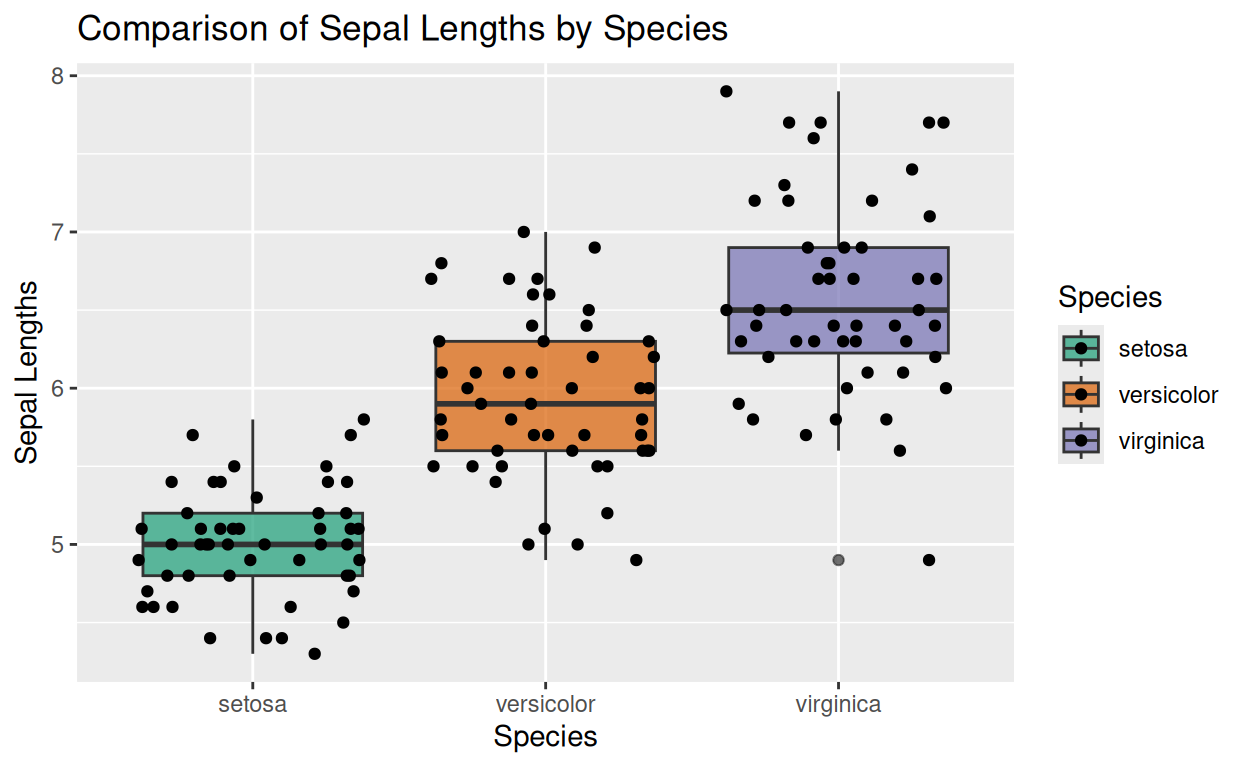Click the orange versicolor legend swatch
1248x768 pixels.
tap(1081, 394)
